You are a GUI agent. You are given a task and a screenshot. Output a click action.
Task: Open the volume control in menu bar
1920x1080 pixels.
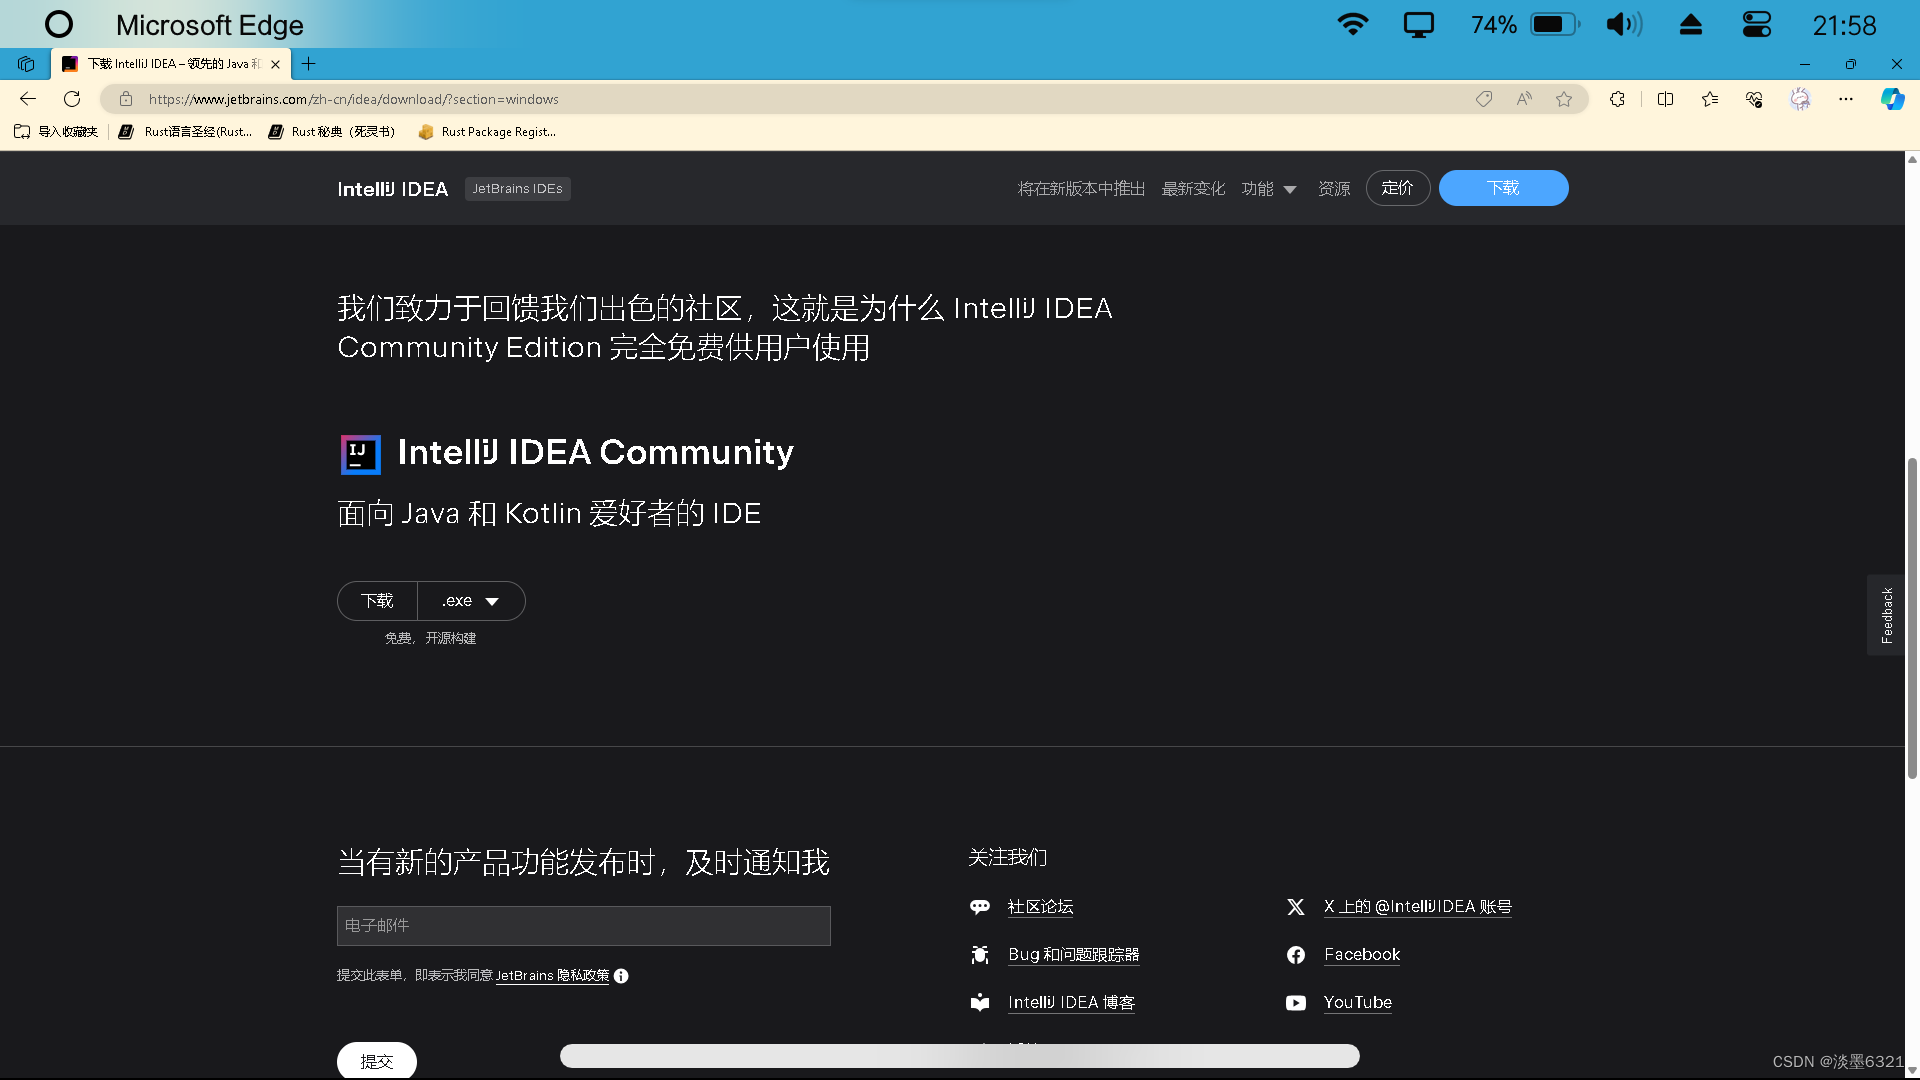[1624, 24]
